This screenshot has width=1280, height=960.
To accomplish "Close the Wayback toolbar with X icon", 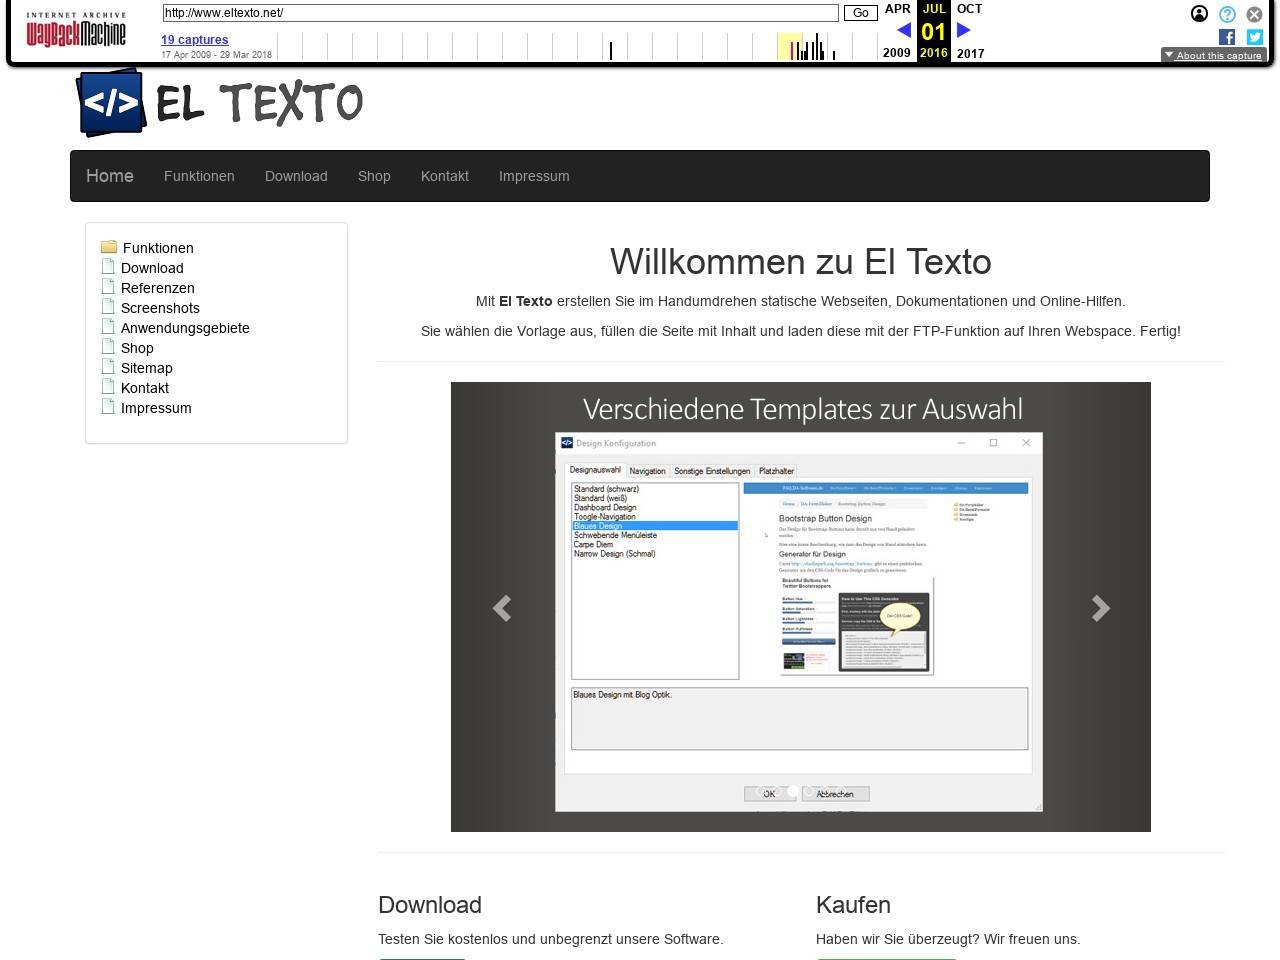I will point(1254,14).
